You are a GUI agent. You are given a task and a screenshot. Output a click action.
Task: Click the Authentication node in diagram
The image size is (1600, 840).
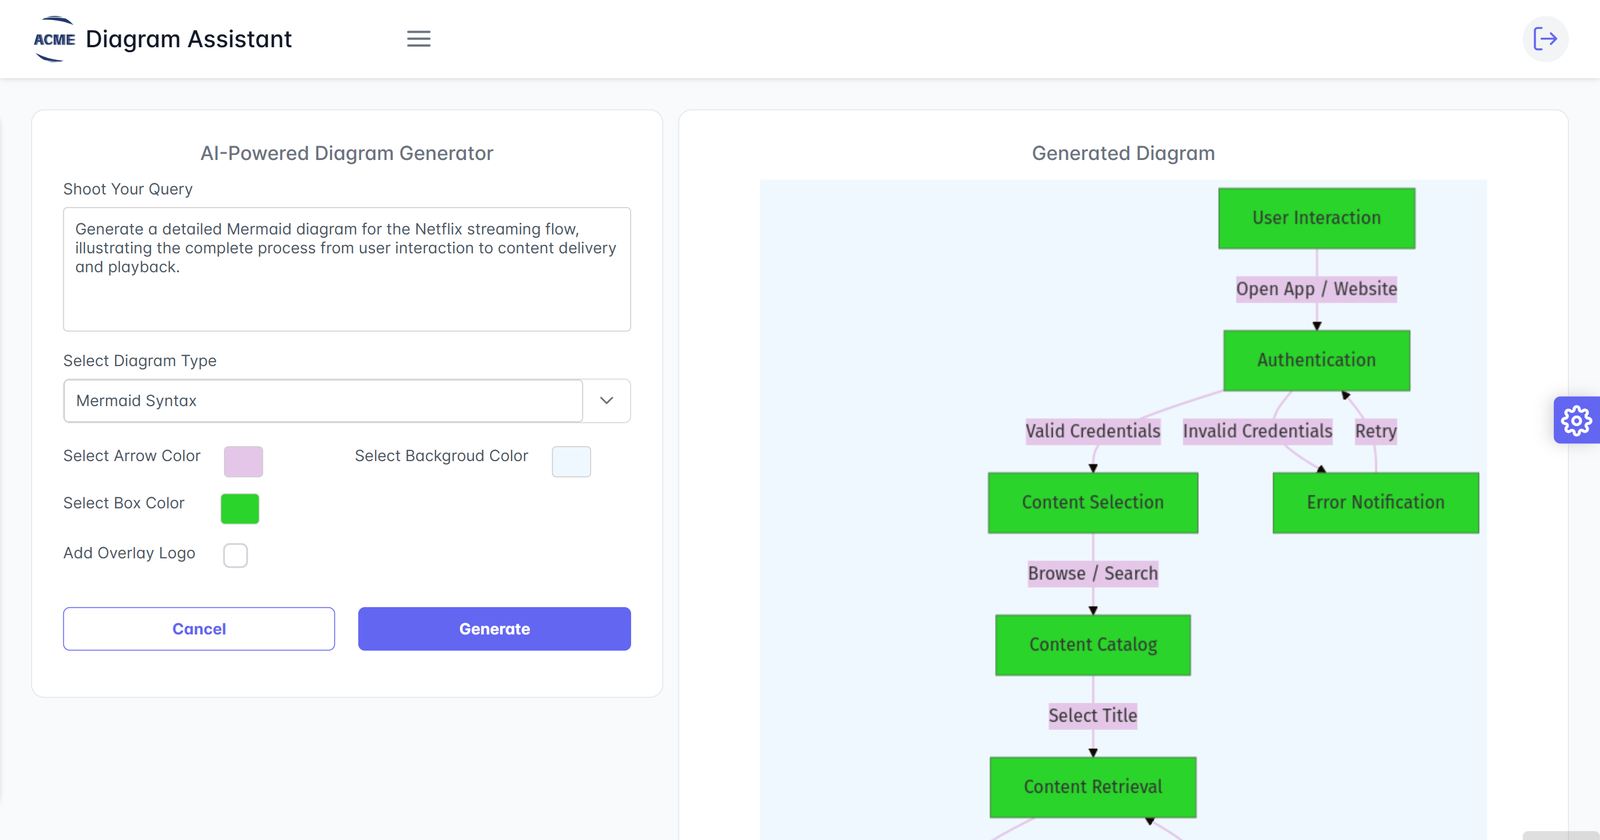click(1316, 360)
